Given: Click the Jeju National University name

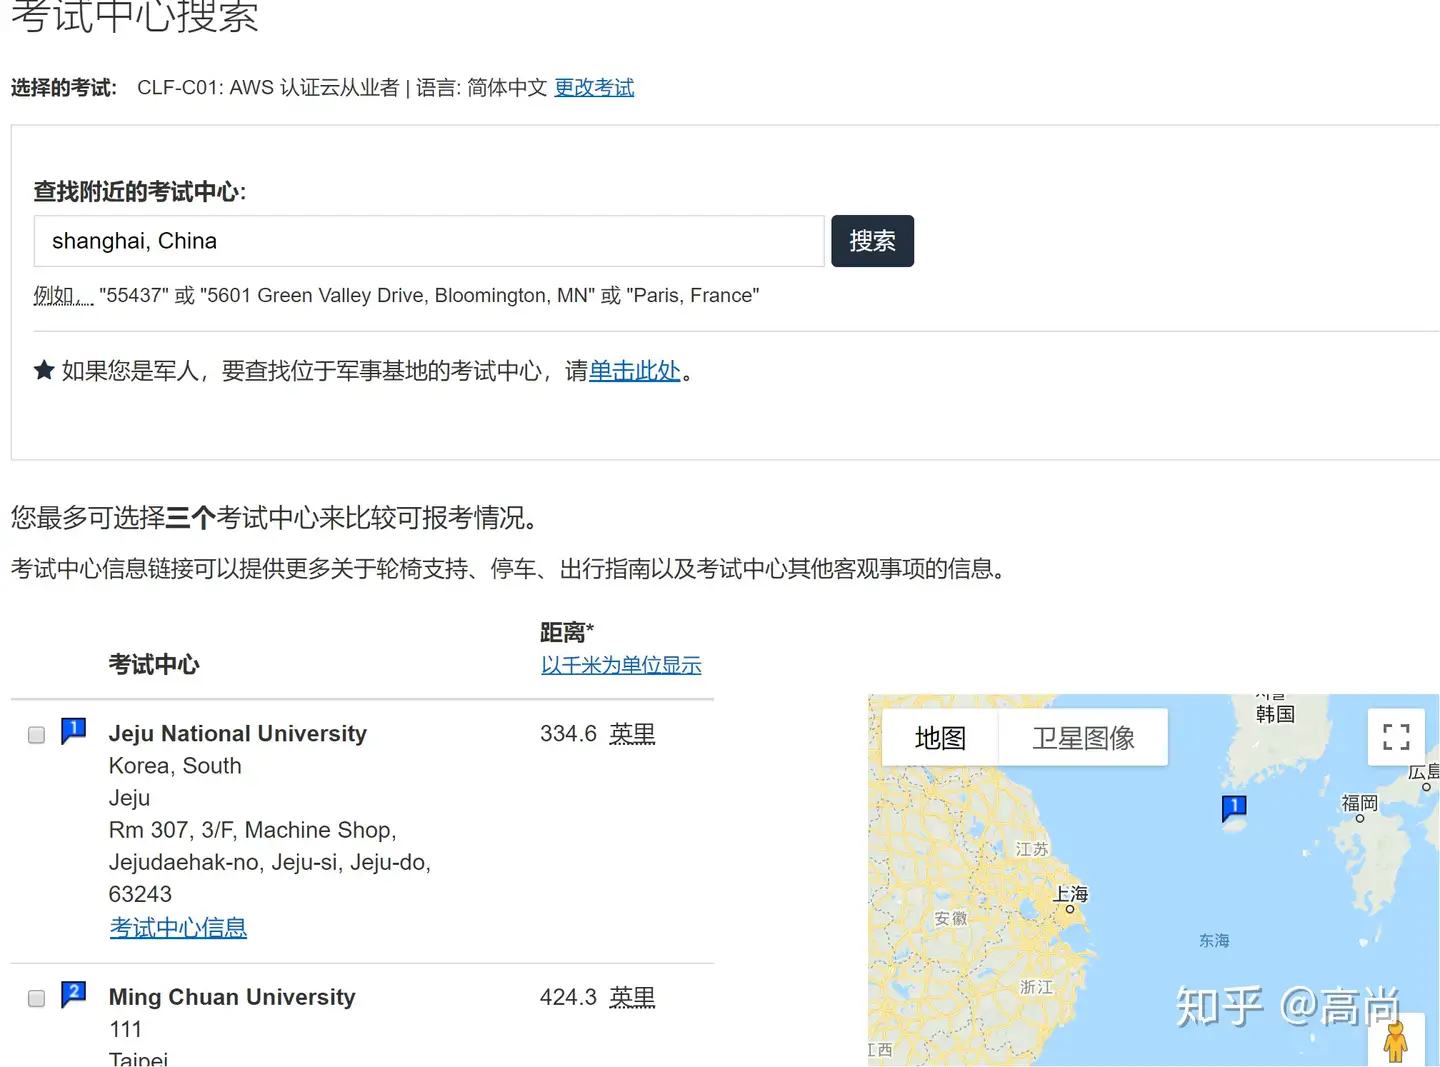Looking at the screenshot, I should 238,734.
